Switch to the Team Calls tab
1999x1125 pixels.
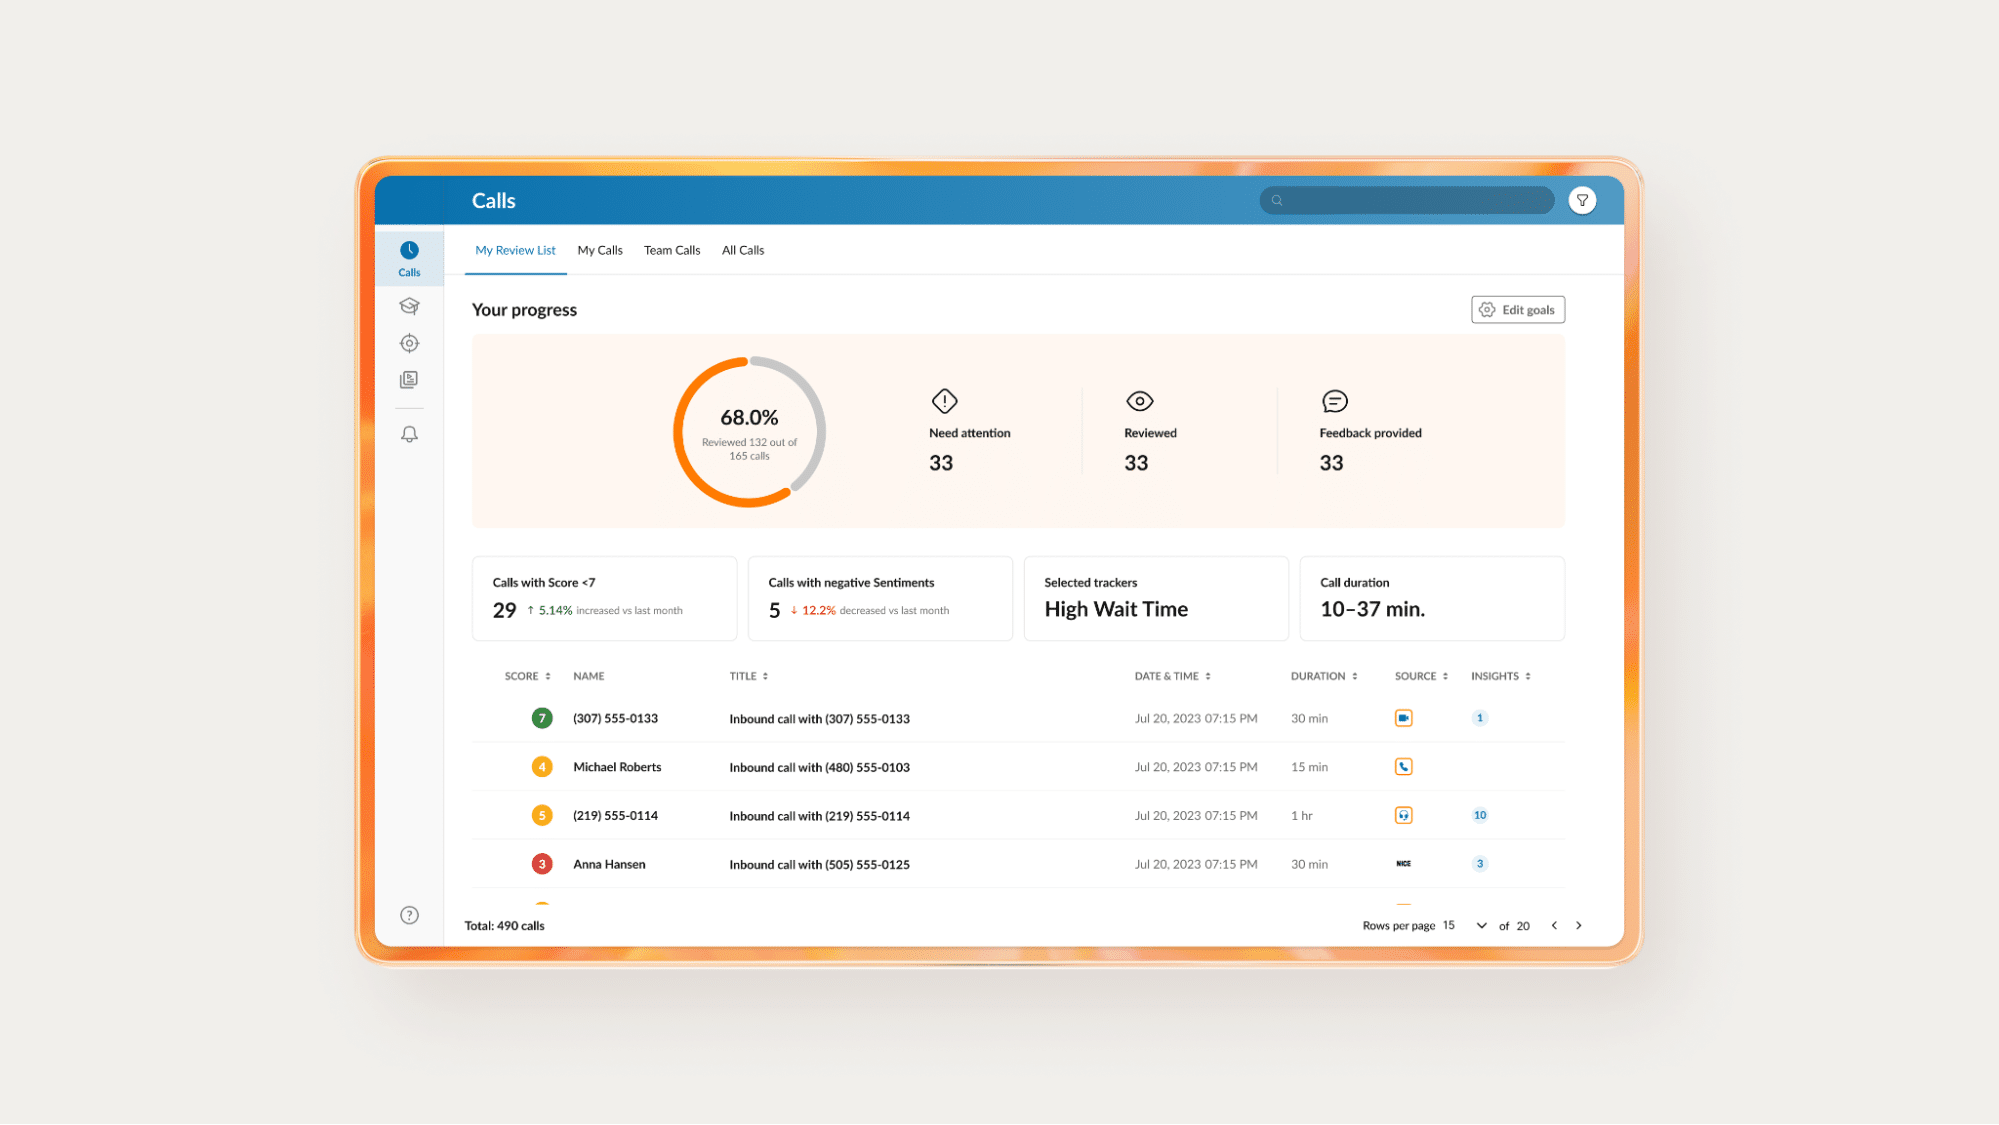(x=671, y=250)
